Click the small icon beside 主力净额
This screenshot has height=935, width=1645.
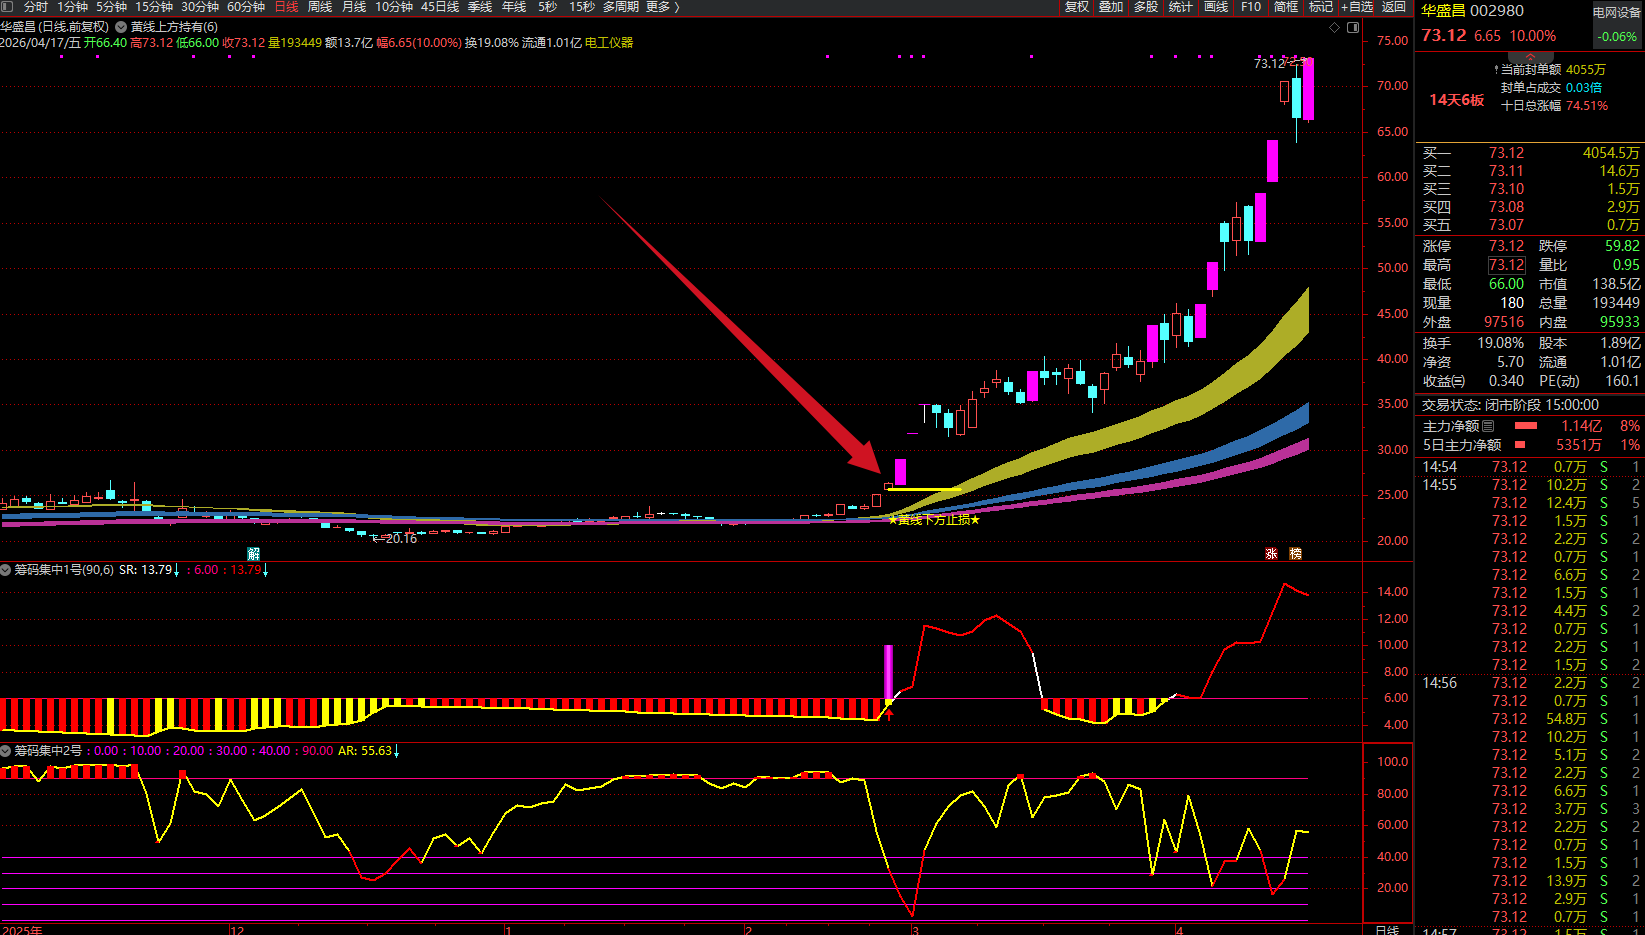click(1488, 426)
